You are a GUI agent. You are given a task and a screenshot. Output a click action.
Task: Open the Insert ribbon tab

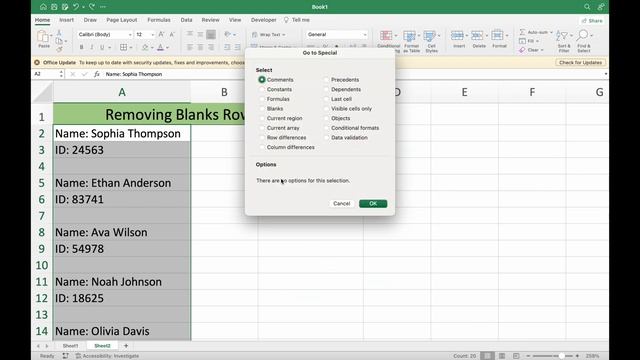point(67,20)
